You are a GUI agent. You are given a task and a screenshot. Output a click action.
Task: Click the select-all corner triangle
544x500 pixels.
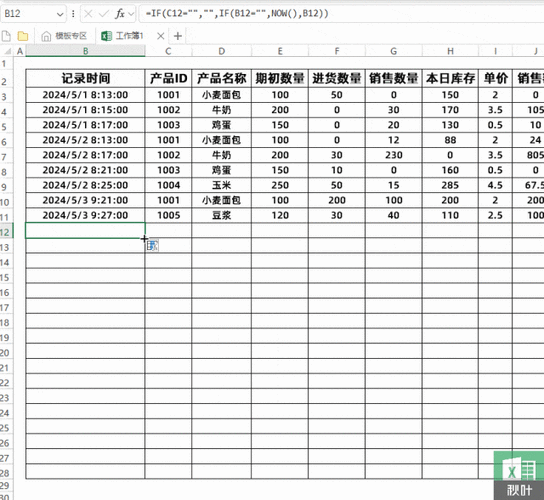[8, 51]
